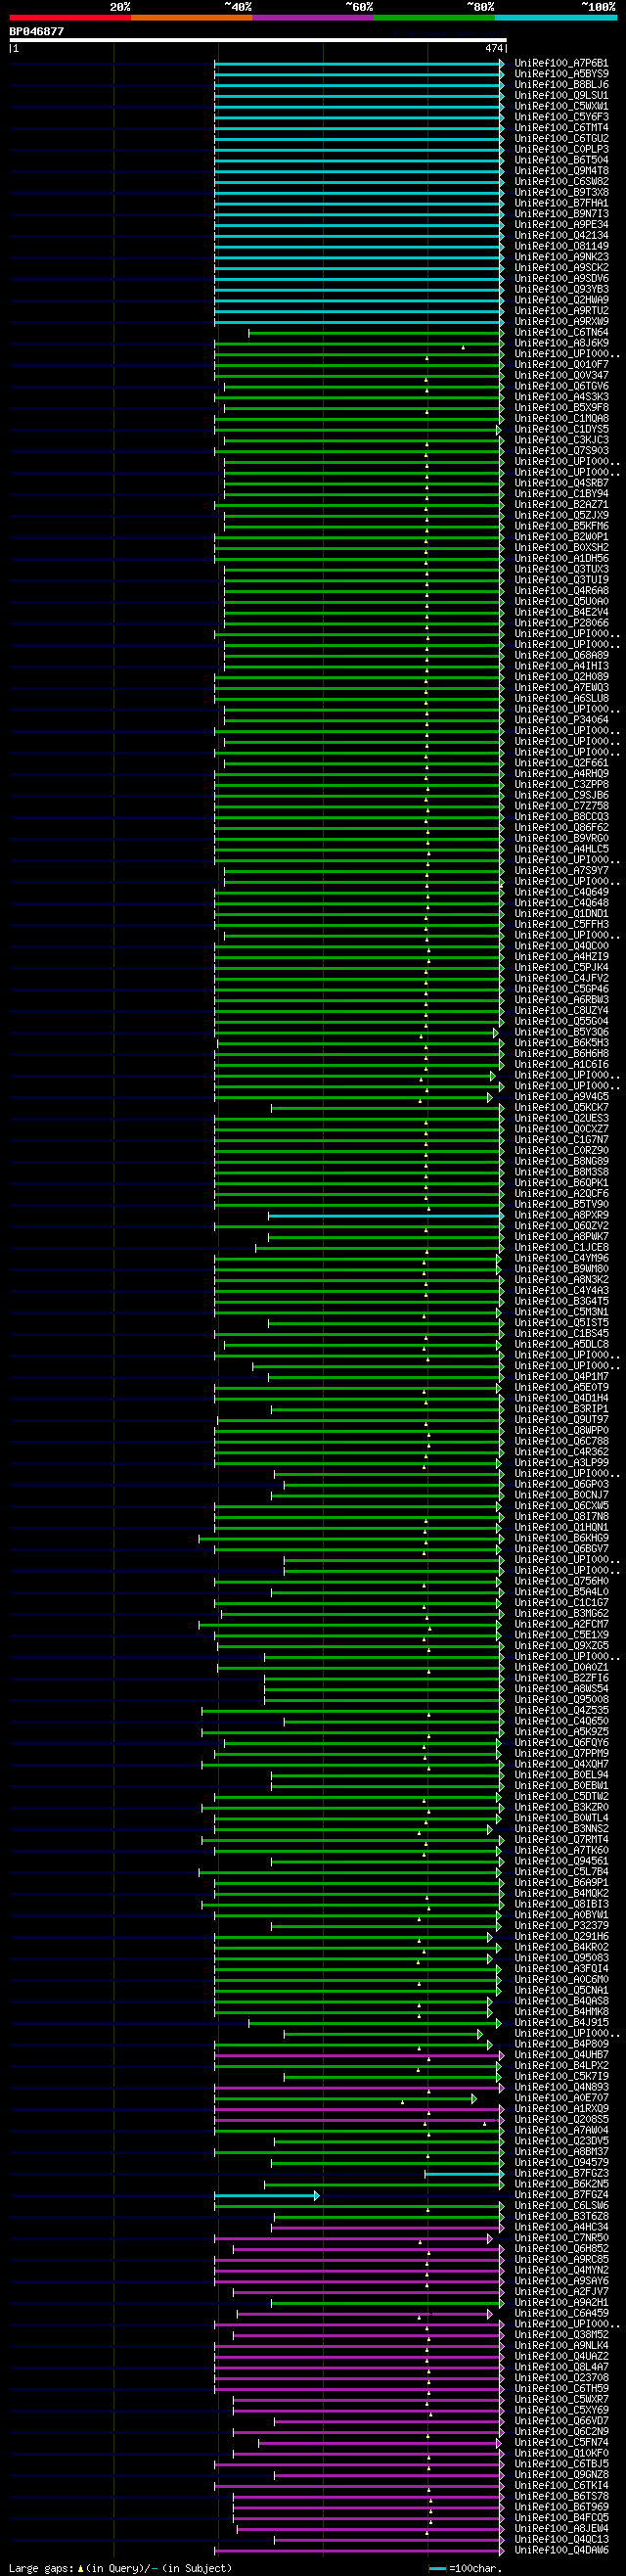
Task: Select UniRef100_Q6GP03 label
Action: pyautogui.click(x=561, y=1485)
